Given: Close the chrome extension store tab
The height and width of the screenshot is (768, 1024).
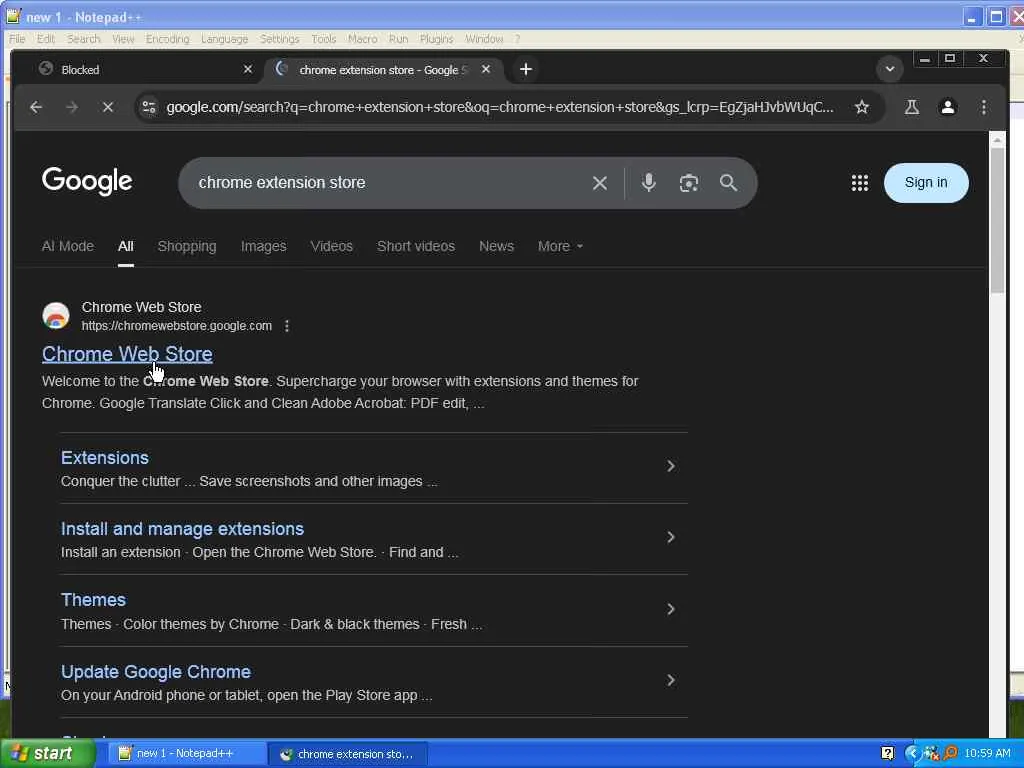Looking at the screenshot, I should pyautogui.click(x=486, y=69).
